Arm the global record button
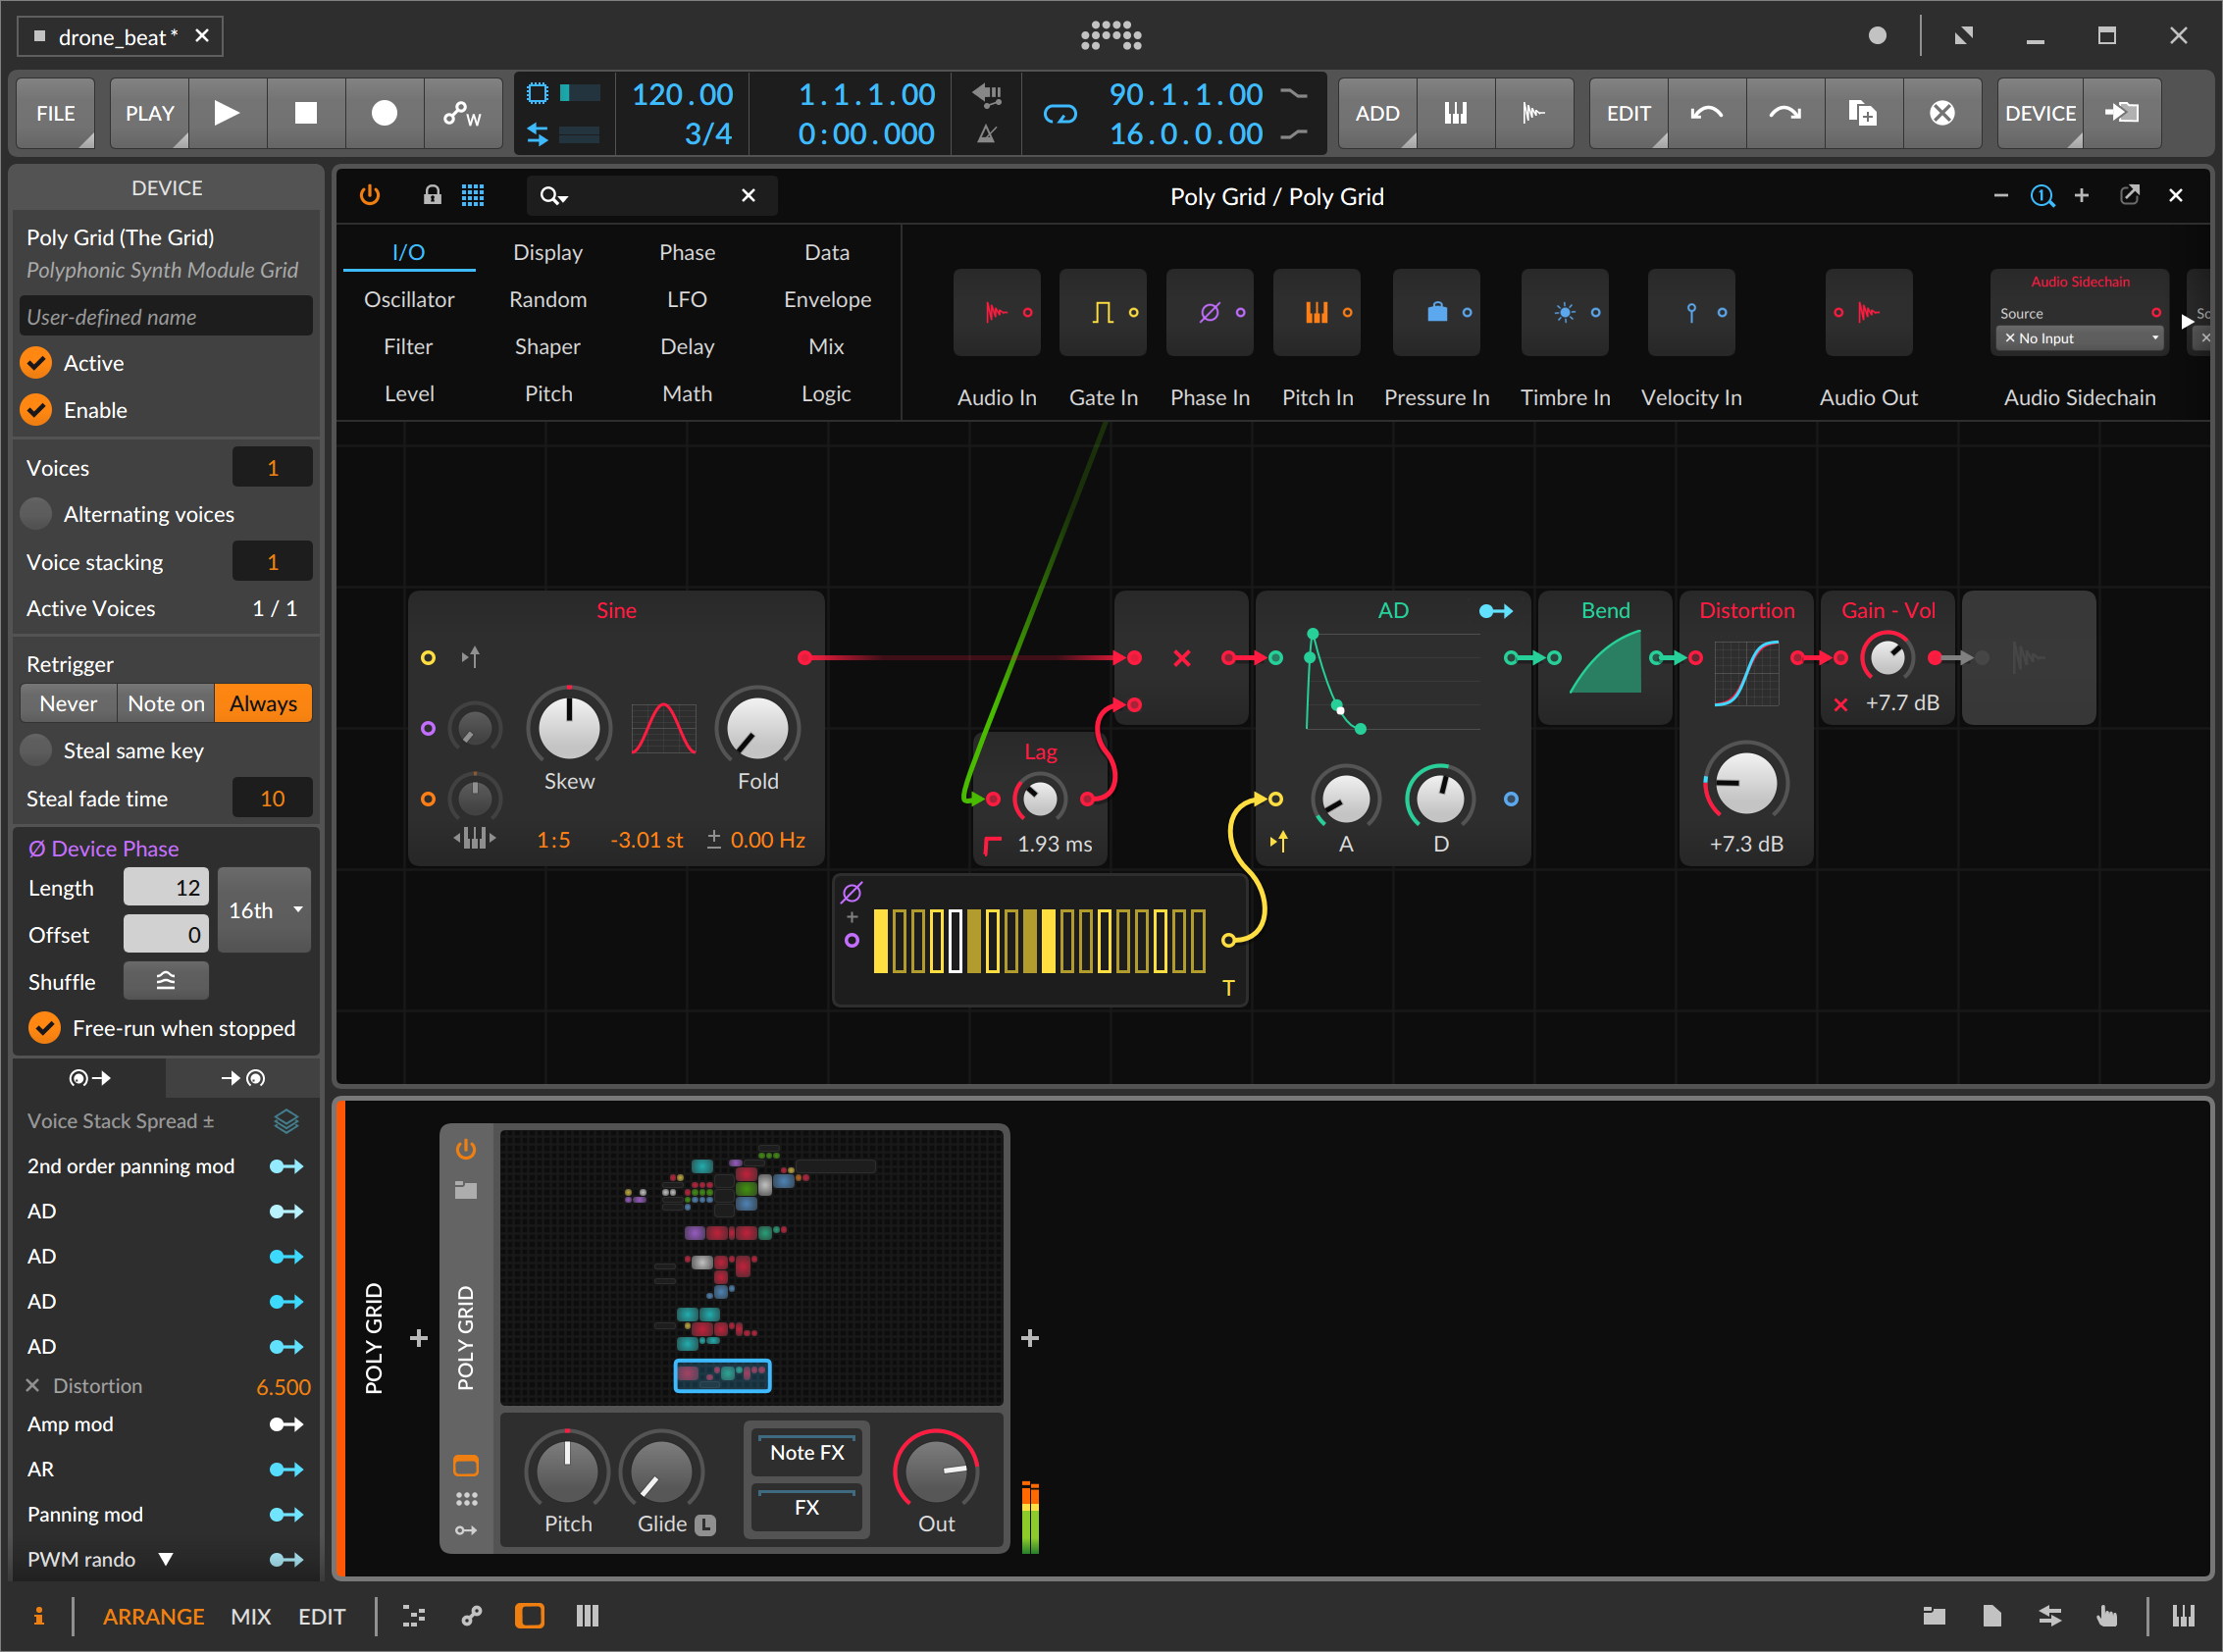This screenshot has width=2223, height=1652. pyautogui.click(x=384, y=113)
